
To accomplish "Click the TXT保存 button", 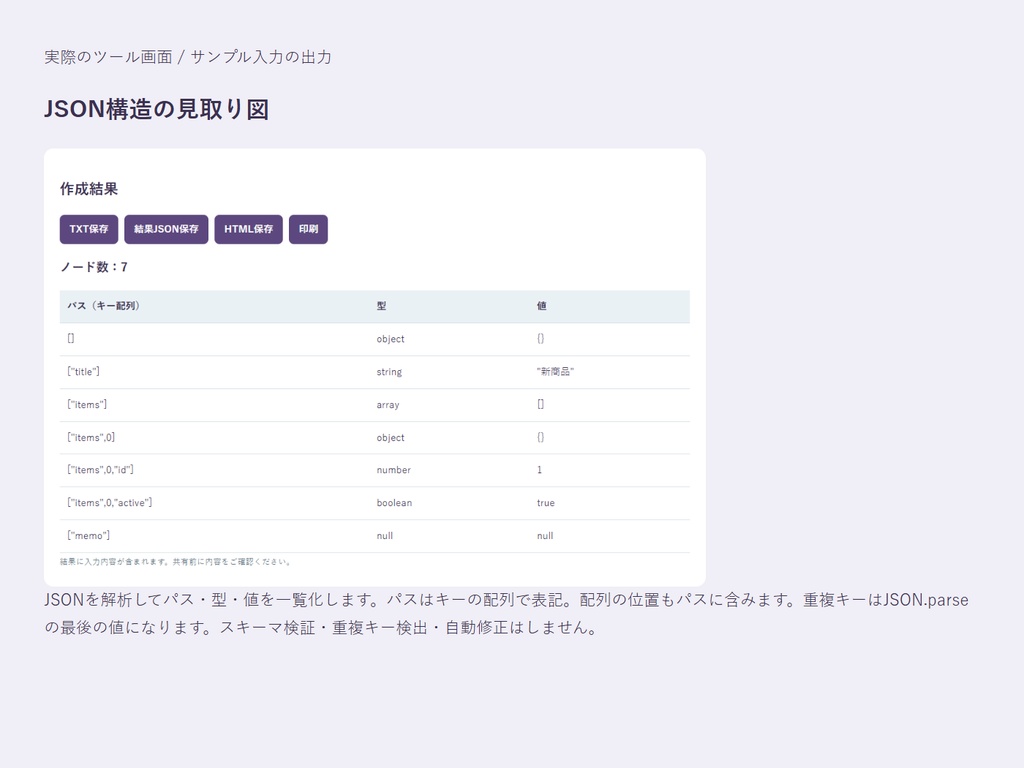I will (x=89, y=229).
